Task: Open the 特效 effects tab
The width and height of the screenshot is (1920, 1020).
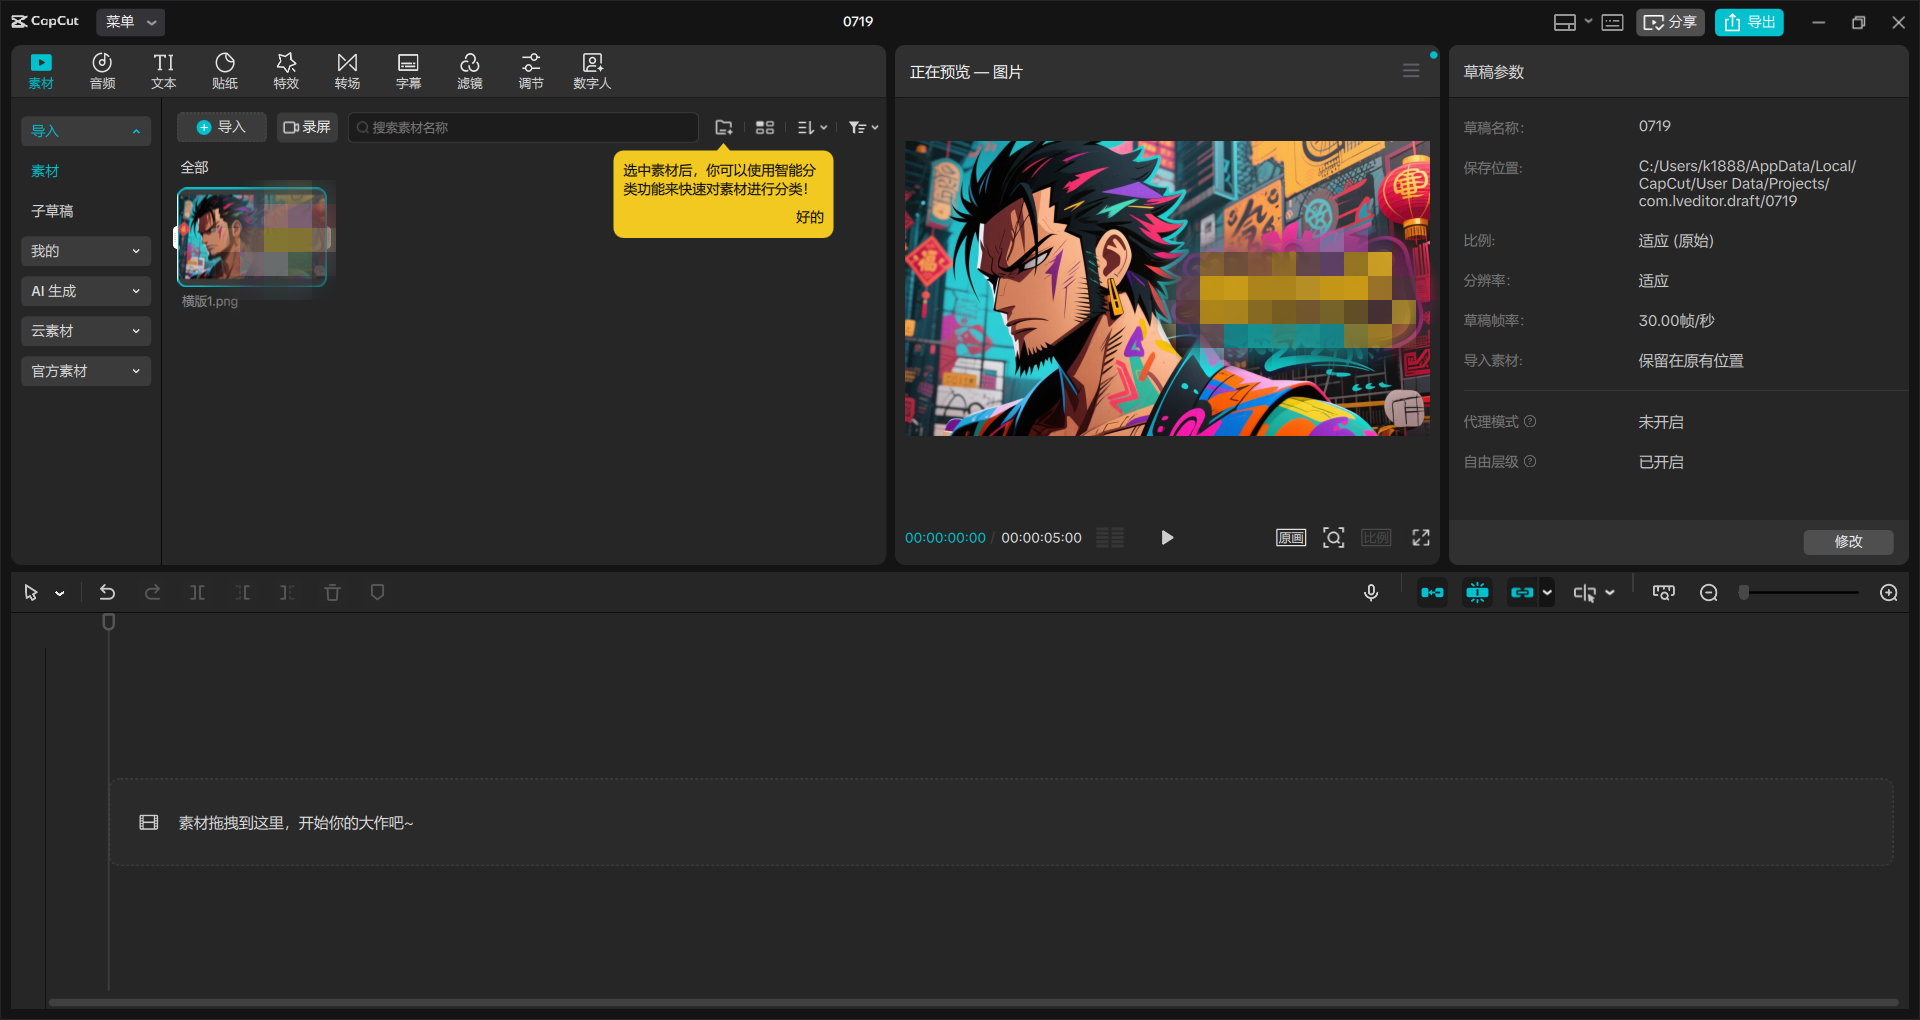Action: pyautogui.click(x=286, y=71)
